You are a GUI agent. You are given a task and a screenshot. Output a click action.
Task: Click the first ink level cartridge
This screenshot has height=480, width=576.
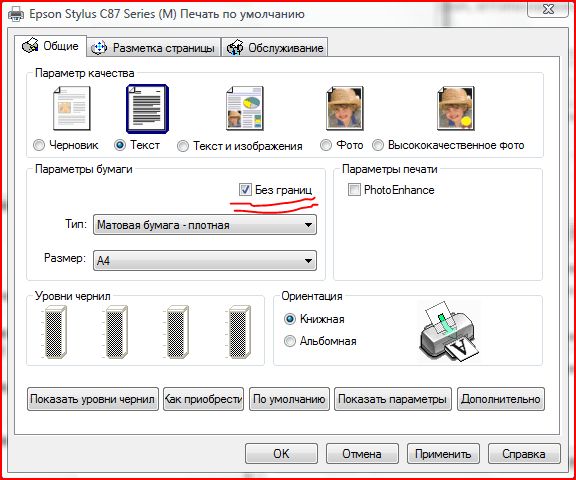55,332
